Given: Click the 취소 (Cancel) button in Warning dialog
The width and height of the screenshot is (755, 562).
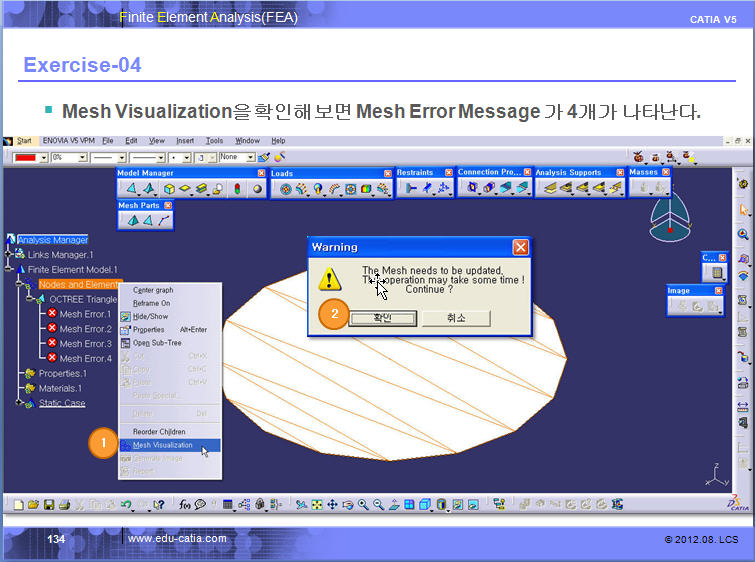Looking at the screenshot, I should click(456, 318).
